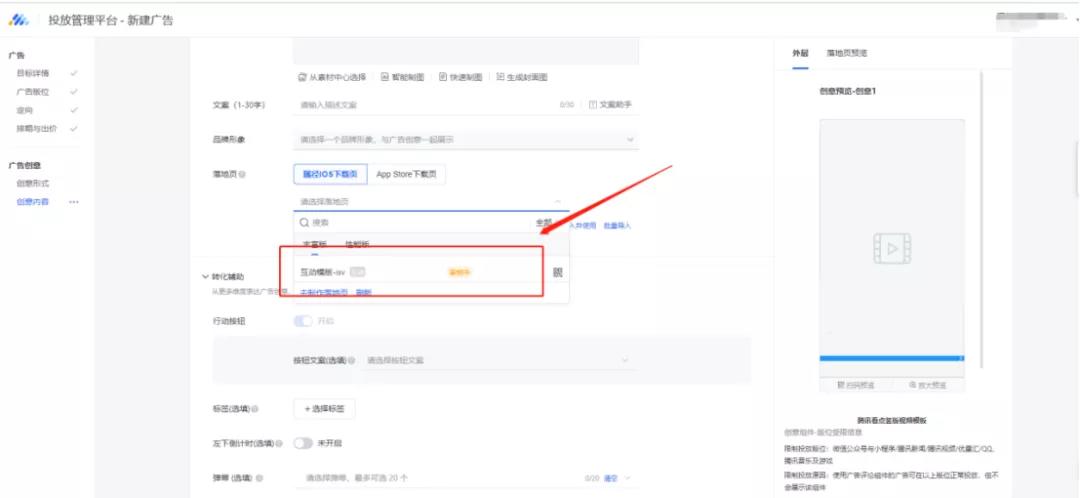The height and width of the screenshot is (498, 1080).
Task: Go to 定向 in sidebar
Action: [25, 110]
